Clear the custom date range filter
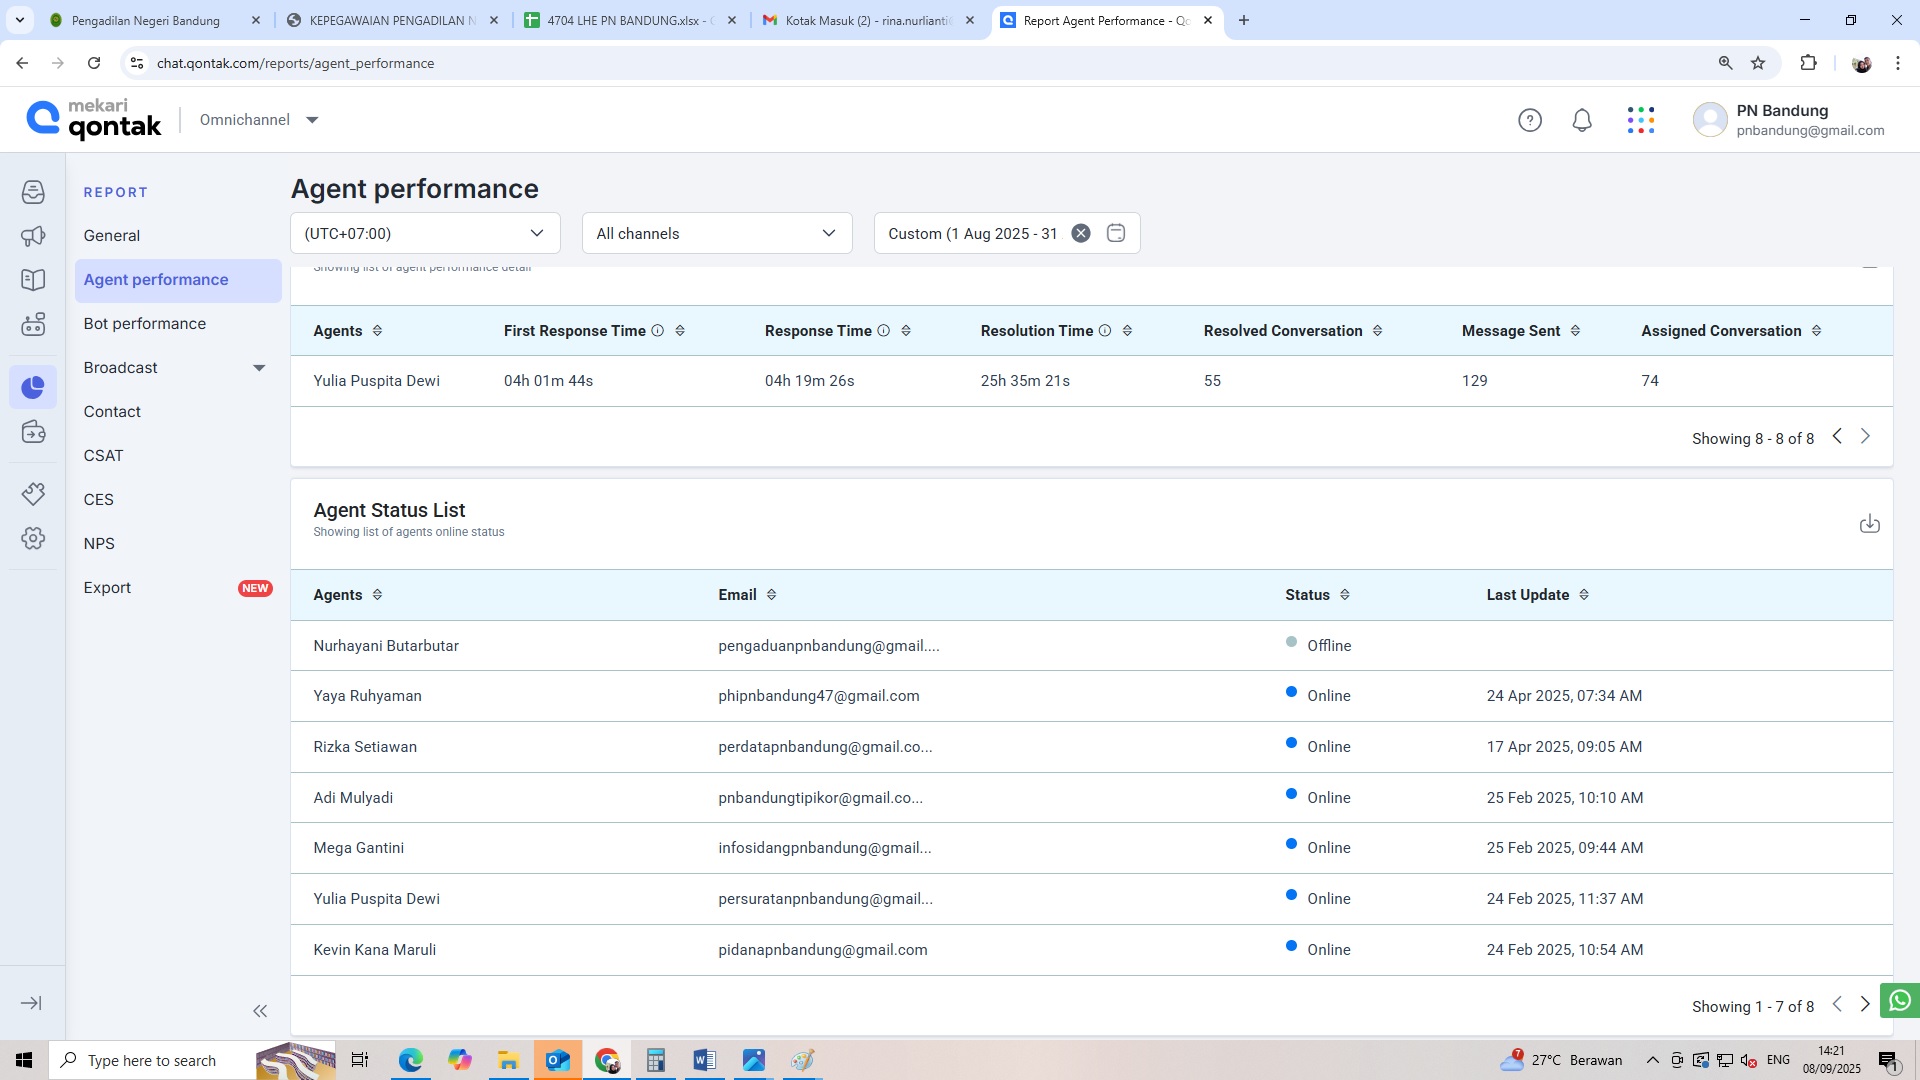Image resolution: width=1920 pixels, height=1080 pixels. click(x=1081, y=233)
